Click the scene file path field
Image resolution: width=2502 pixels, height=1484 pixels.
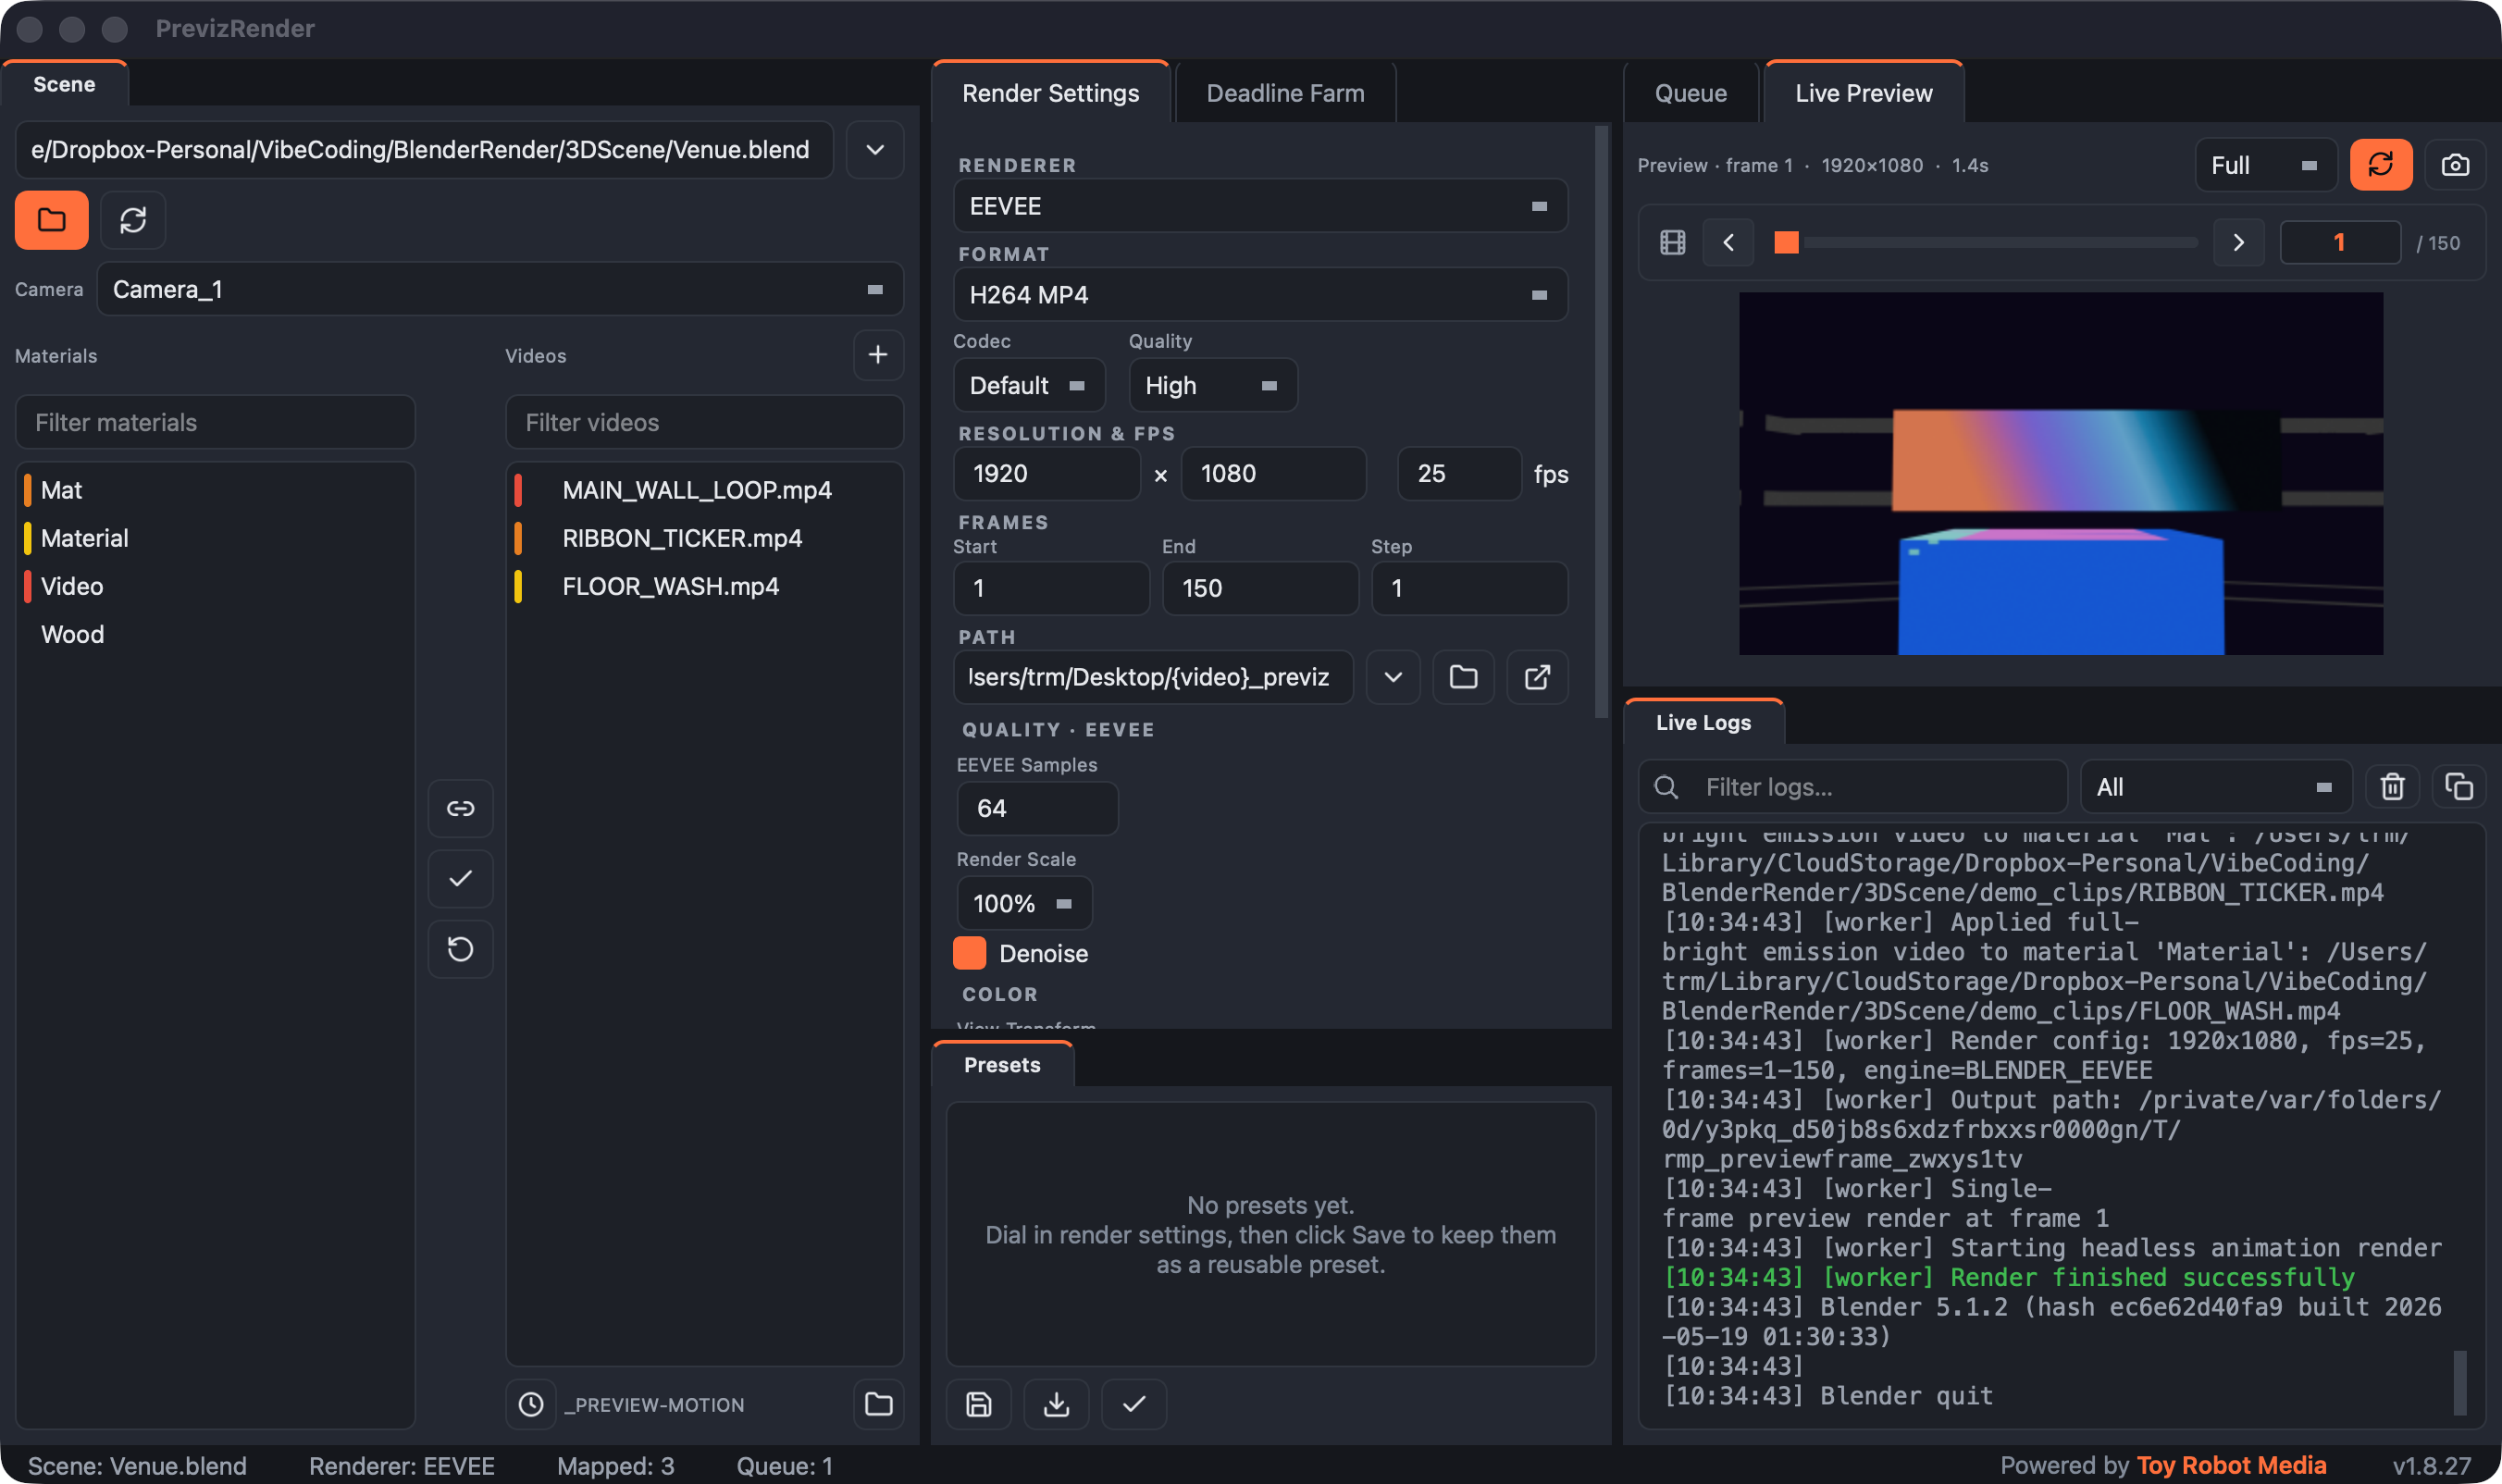[x=424, y=150]
